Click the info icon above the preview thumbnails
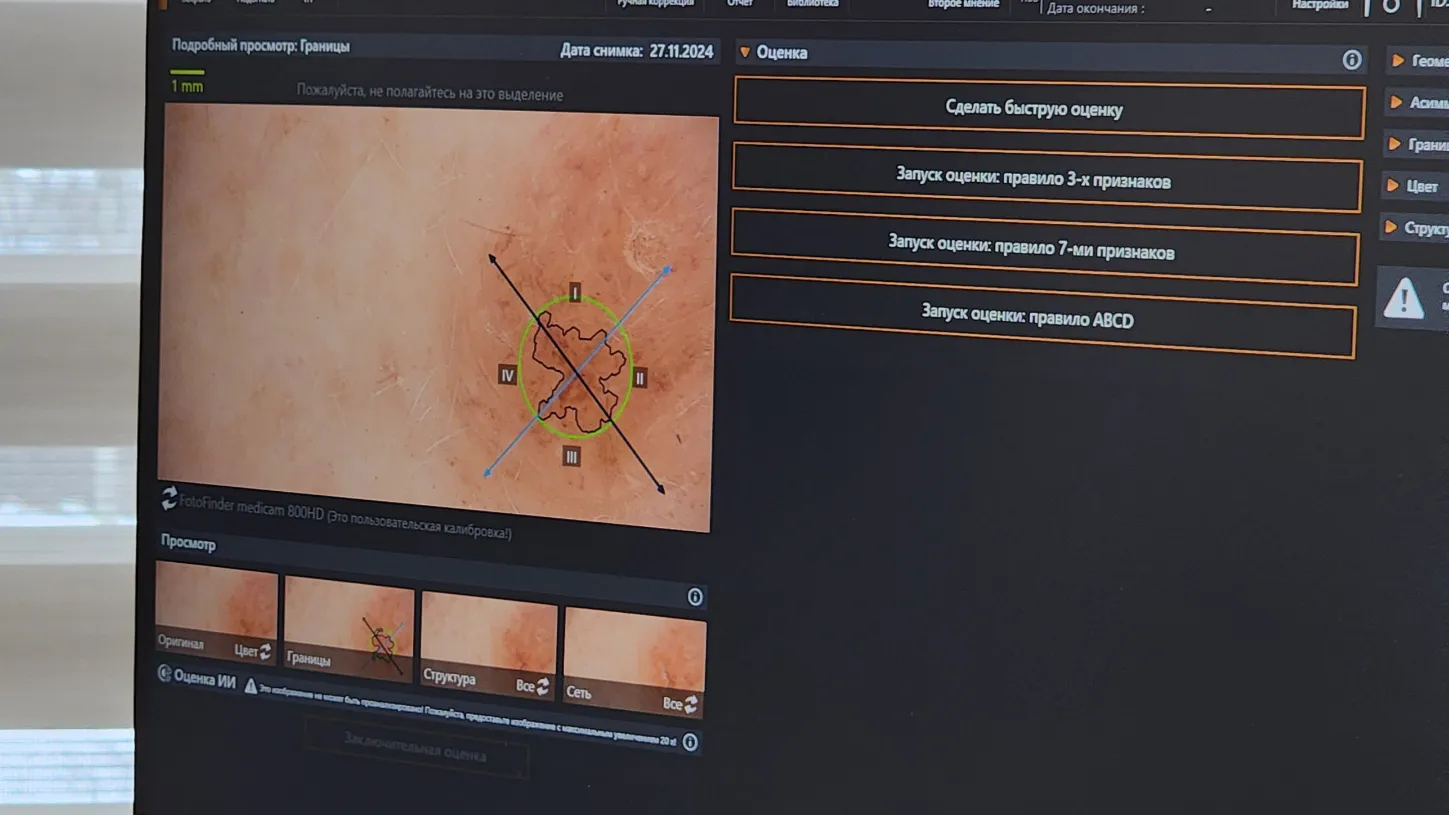This screenshot has width=1449, height=815. click(695, 597)
